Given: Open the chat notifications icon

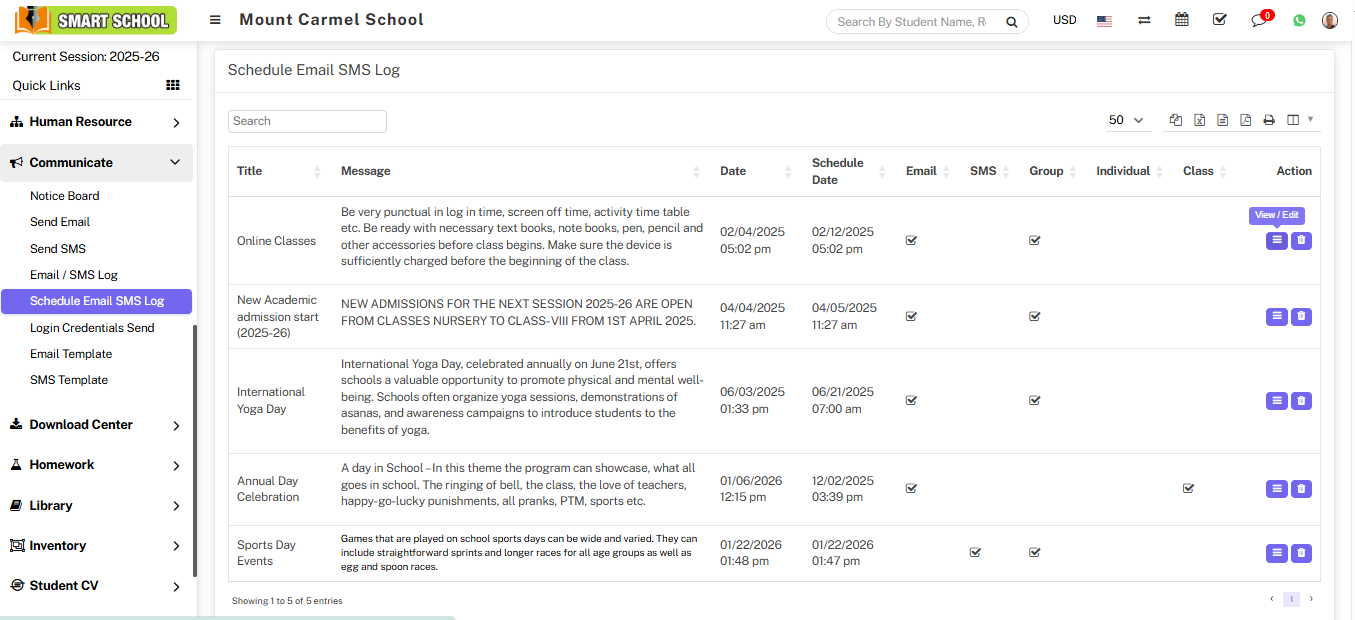Looking at the screenshot, I should 1259,20.
